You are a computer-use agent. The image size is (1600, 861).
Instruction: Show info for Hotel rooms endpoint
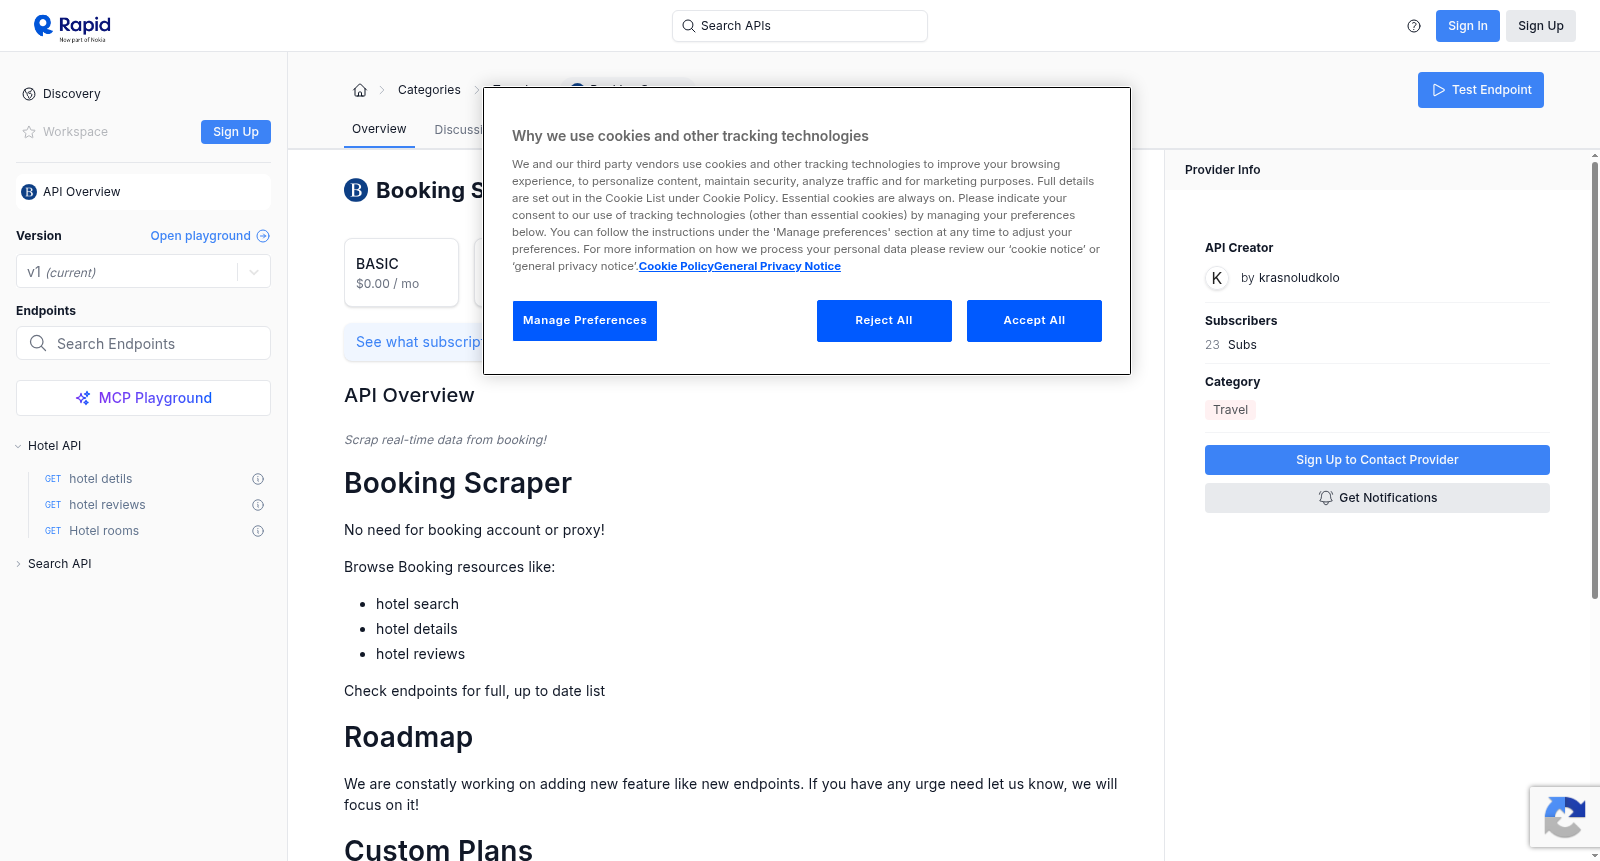(x=258, y=531)
